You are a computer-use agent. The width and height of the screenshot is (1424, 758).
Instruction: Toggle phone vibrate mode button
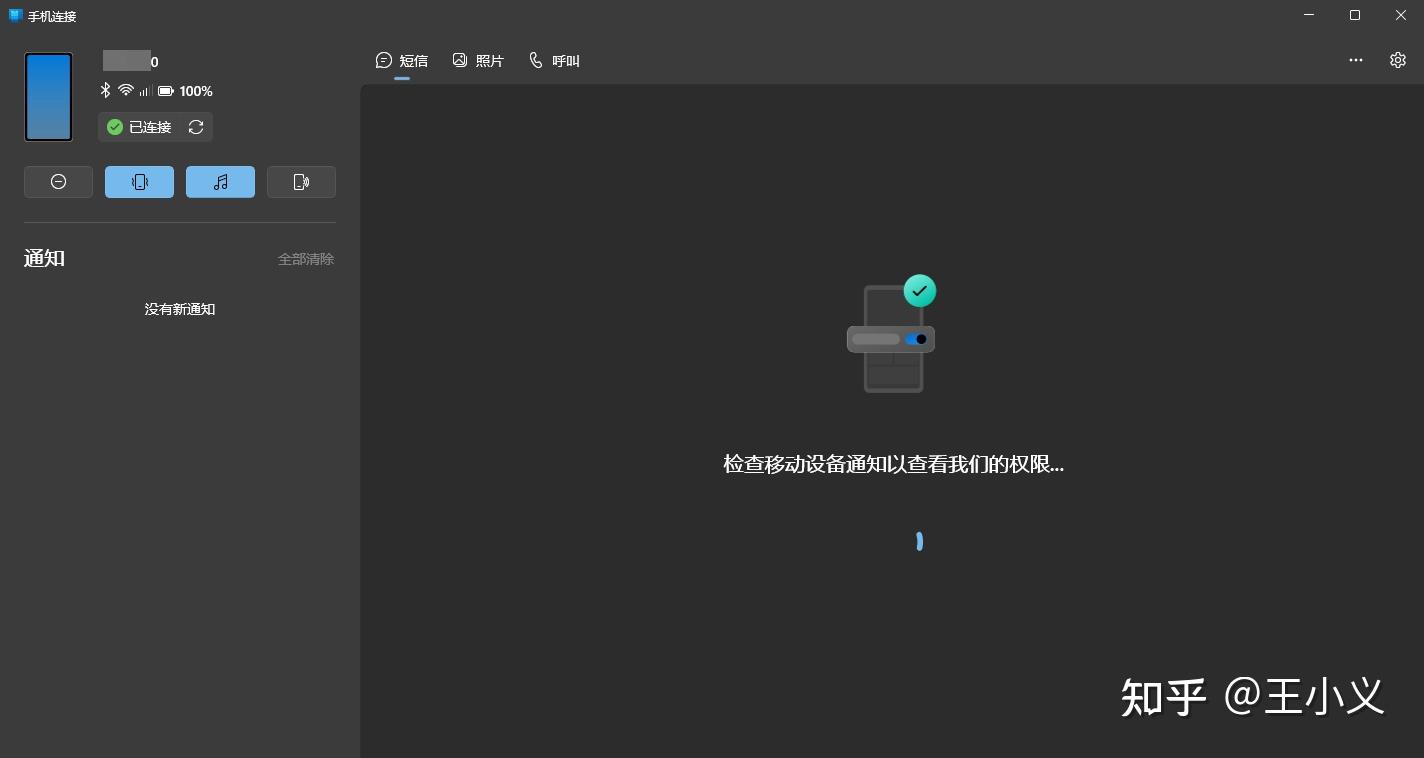click(139, 182)
